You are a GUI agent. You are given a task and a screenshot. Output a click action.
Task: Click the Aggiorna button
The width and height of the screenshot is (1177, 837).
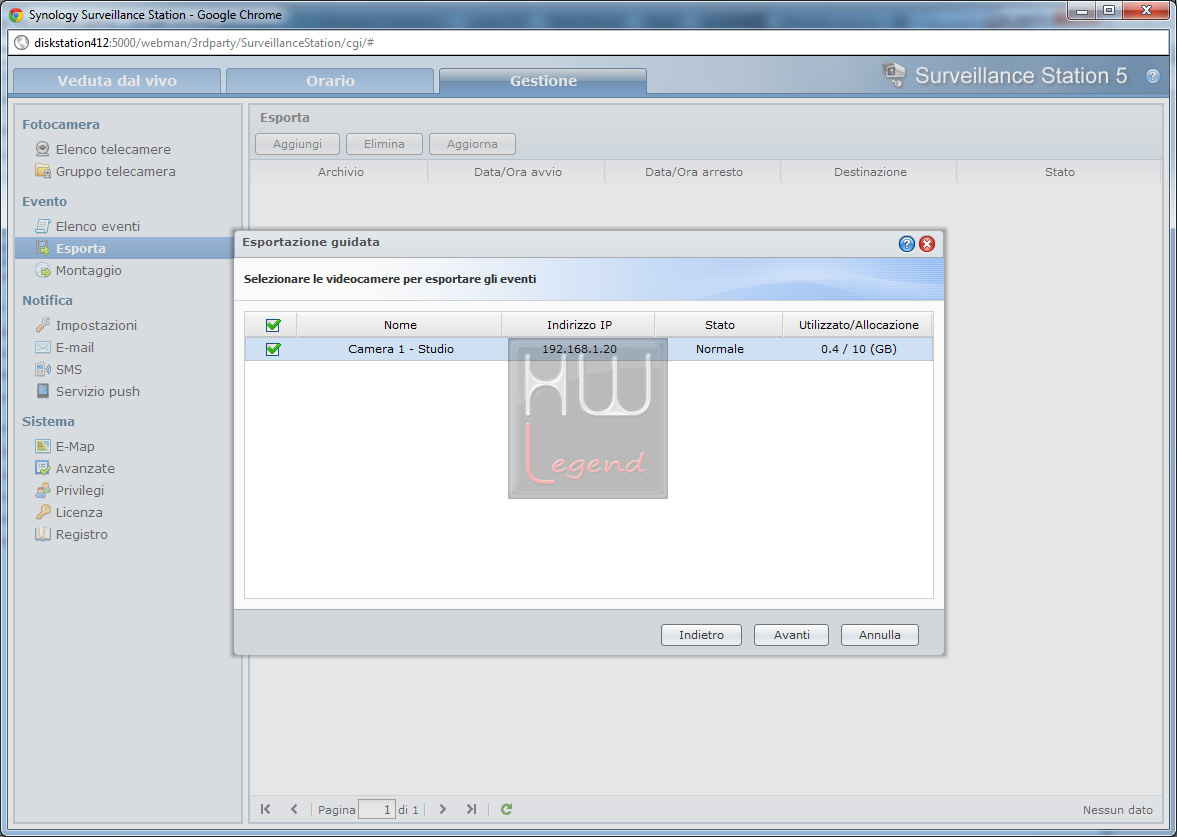click(472, 143)
